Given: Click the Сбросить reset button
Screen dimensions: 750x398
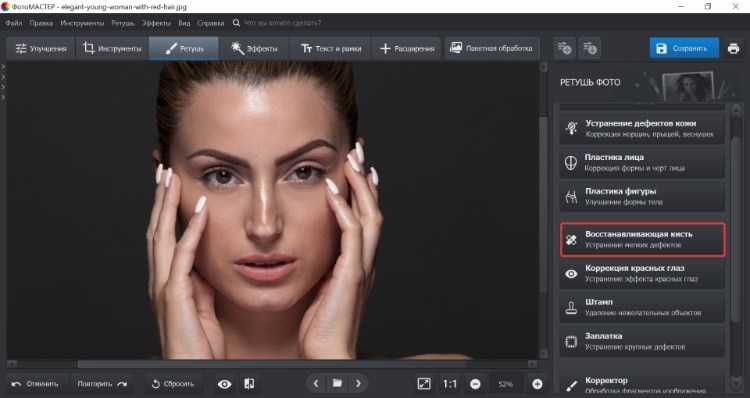Looking at the screenshot, I should point(173,384).
